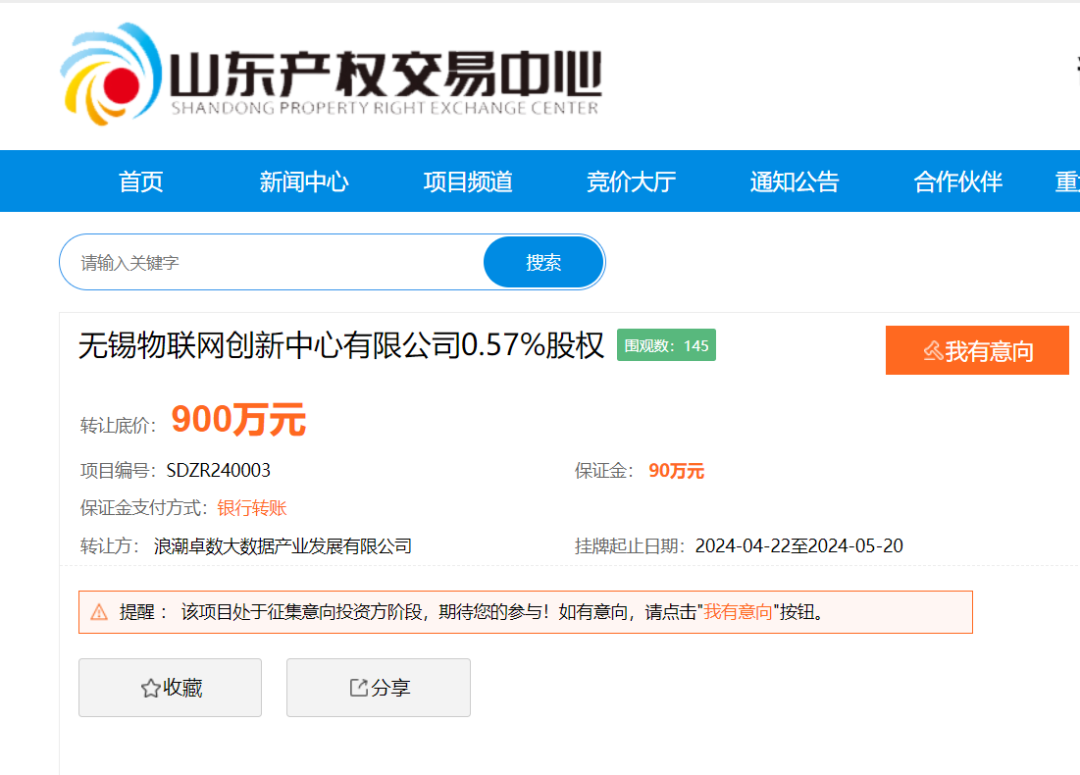Click the pen icon in 我有意向 button

pyautogui.click(x=932, y=350)
